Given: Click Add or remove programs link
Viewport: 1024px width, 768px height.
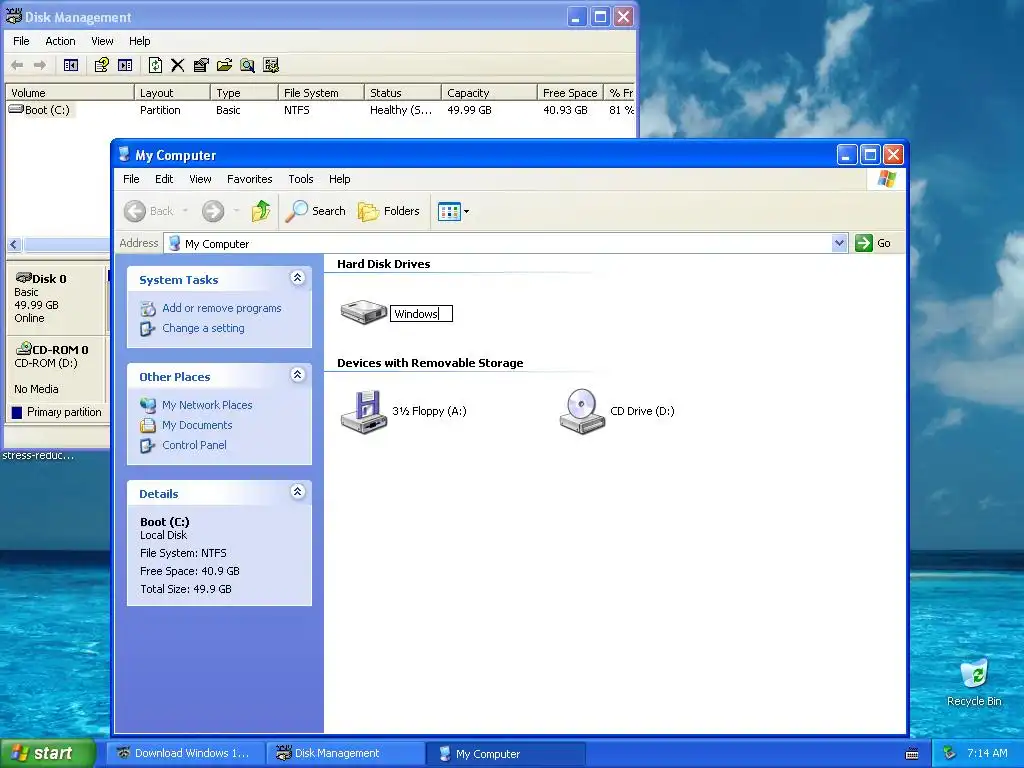Looking at the screenshot, I should (x=221, y=308).
